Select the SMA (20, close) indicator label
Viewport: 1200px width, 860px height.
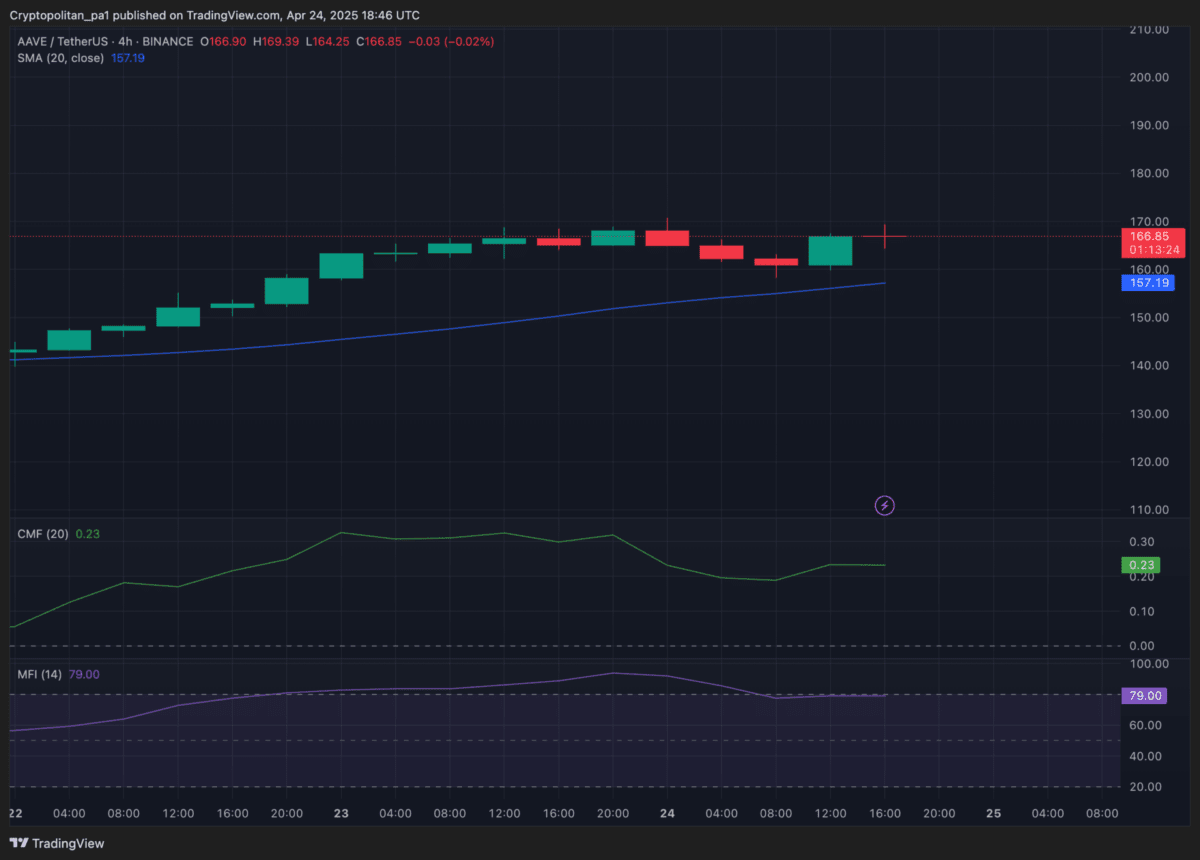60,58
